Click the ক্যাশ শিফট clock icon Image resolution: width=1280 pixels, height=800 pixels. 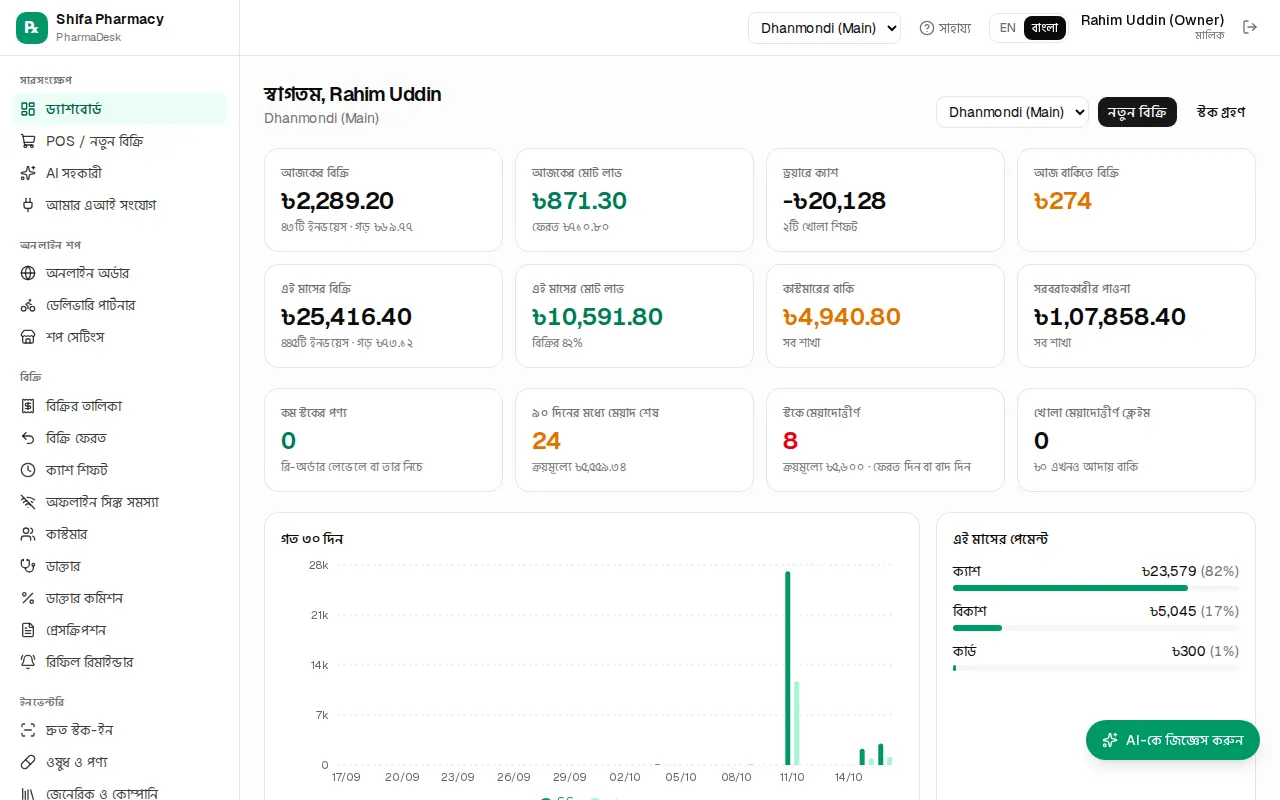pos(28,470)
